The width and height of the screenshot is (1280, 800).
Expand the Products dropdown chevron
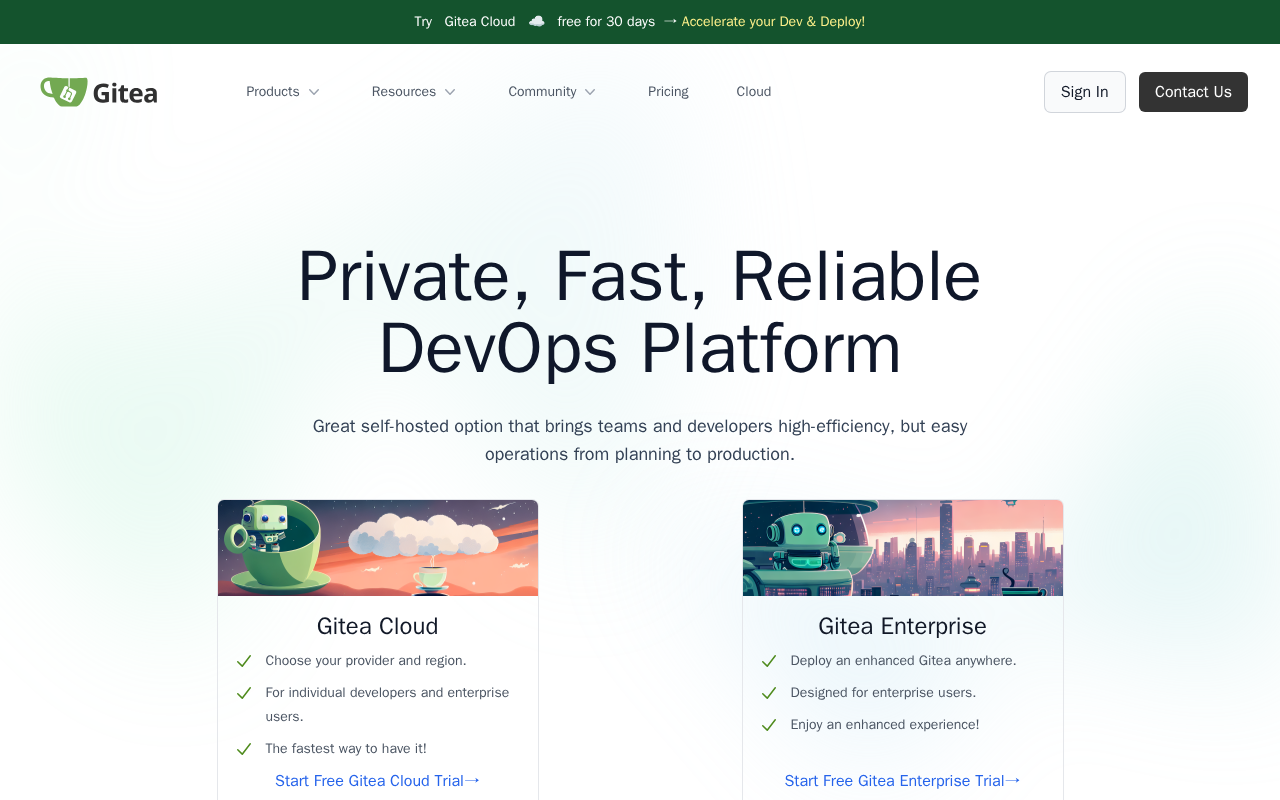click(314, 92)
